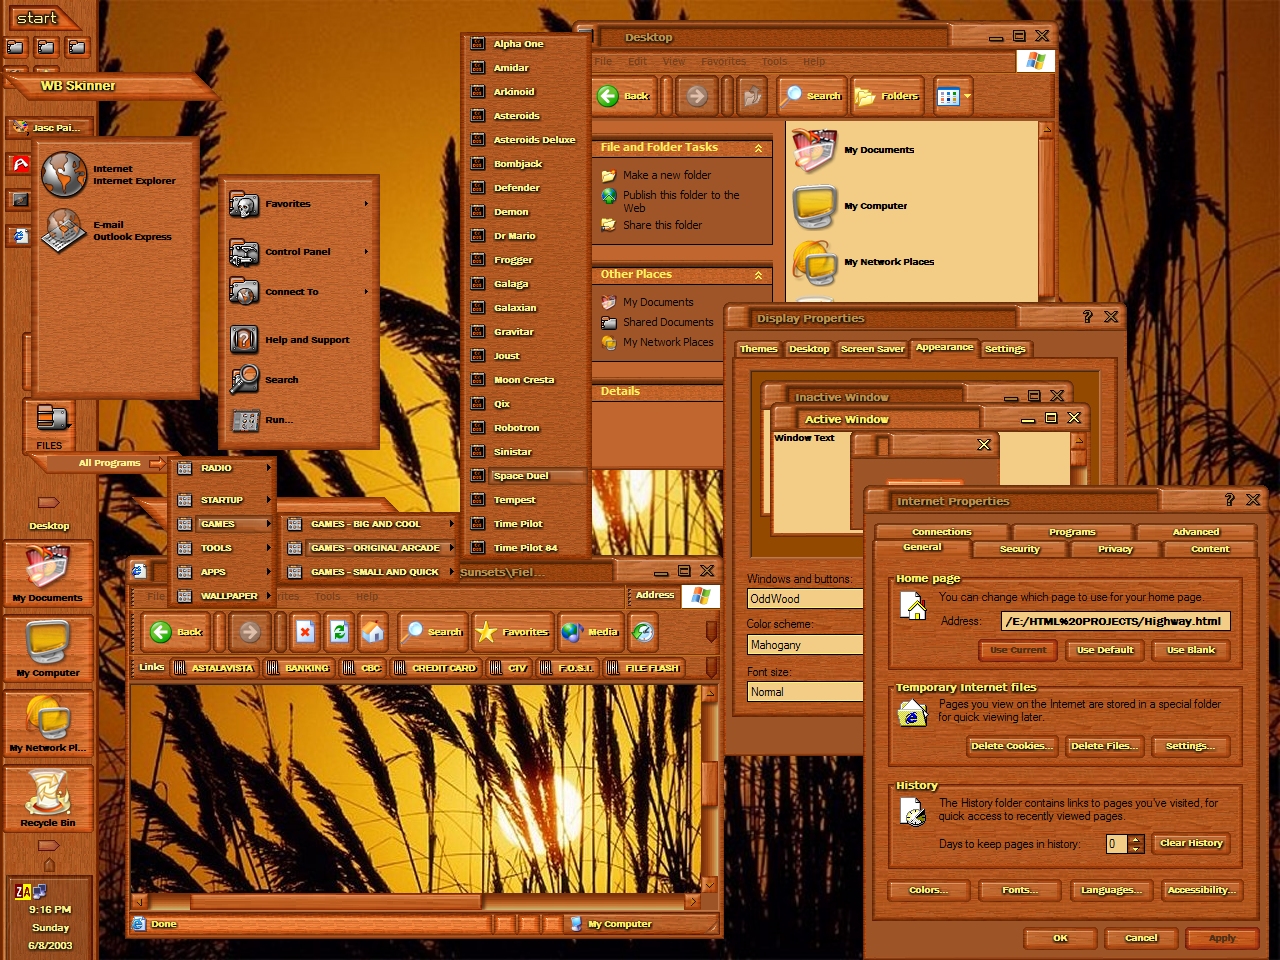Viewport: 1280px width, 960px height.
Task: Open Help and Support in the start menu
Action: click(x=298, y=340)
